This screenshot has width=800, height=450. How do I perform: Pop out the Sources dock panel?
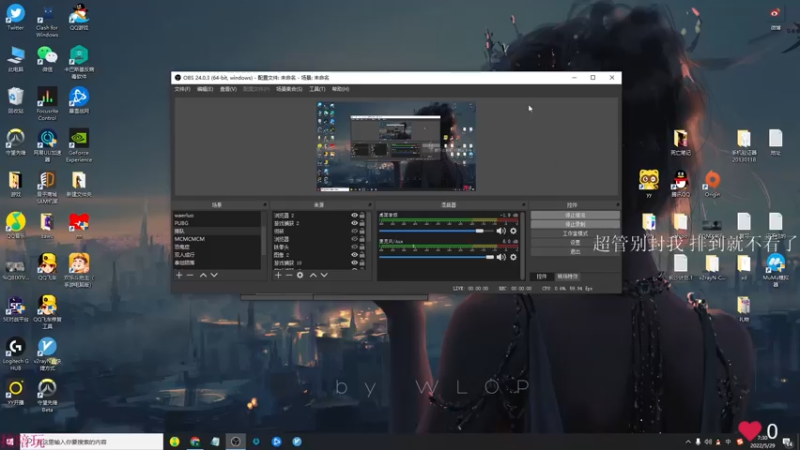tap(370, 205)
